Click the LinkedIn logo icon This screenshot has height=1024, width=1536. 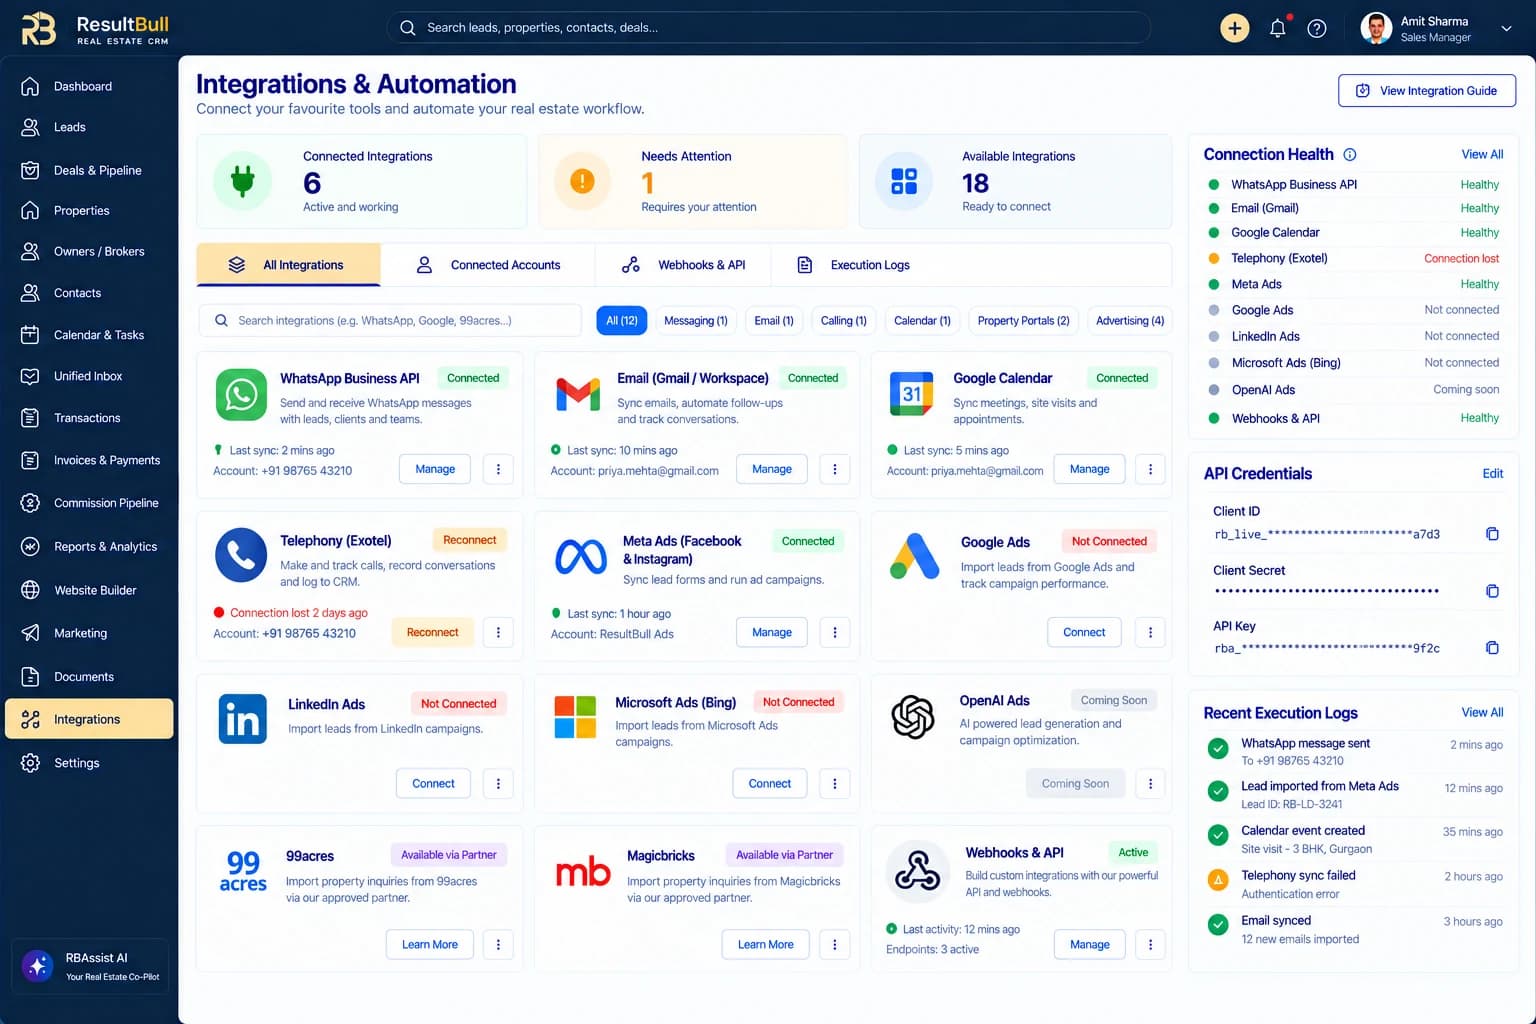point(243,719)
